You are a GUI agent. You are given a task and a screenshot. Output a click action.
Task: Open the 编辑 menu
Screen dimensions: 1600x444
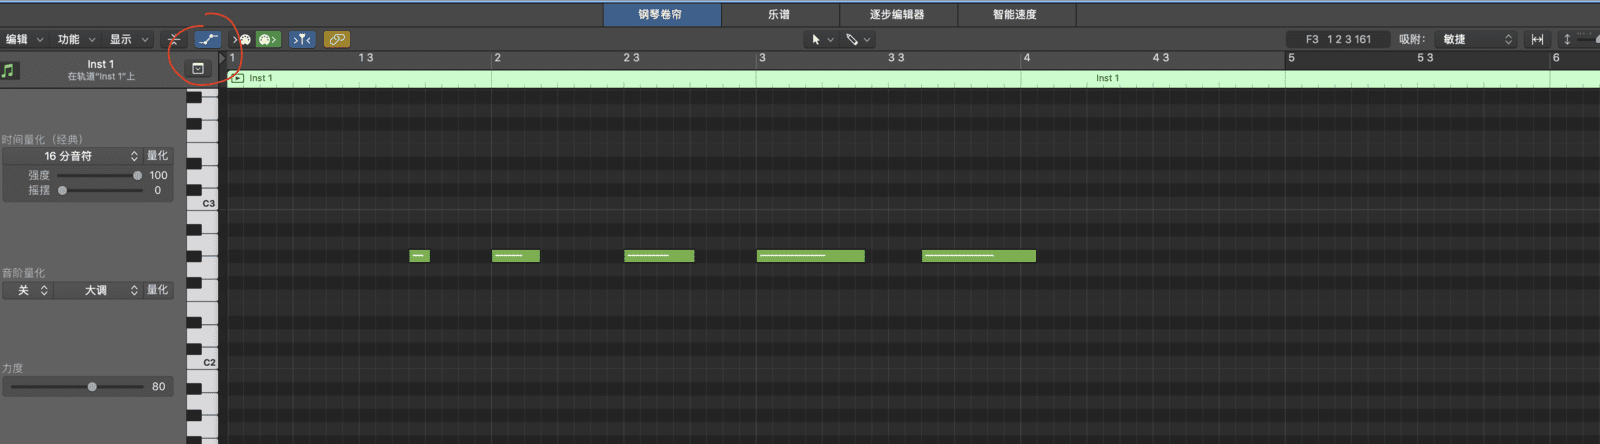pos(24,39)
